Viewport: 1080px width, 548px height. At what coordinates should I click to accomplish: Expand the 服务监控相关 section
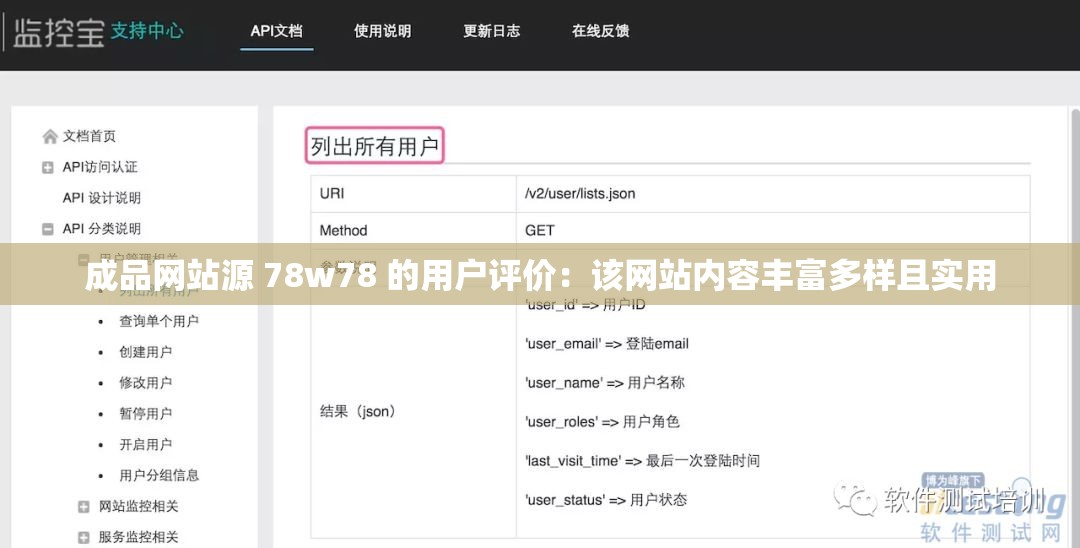click(x=83, y=538)
